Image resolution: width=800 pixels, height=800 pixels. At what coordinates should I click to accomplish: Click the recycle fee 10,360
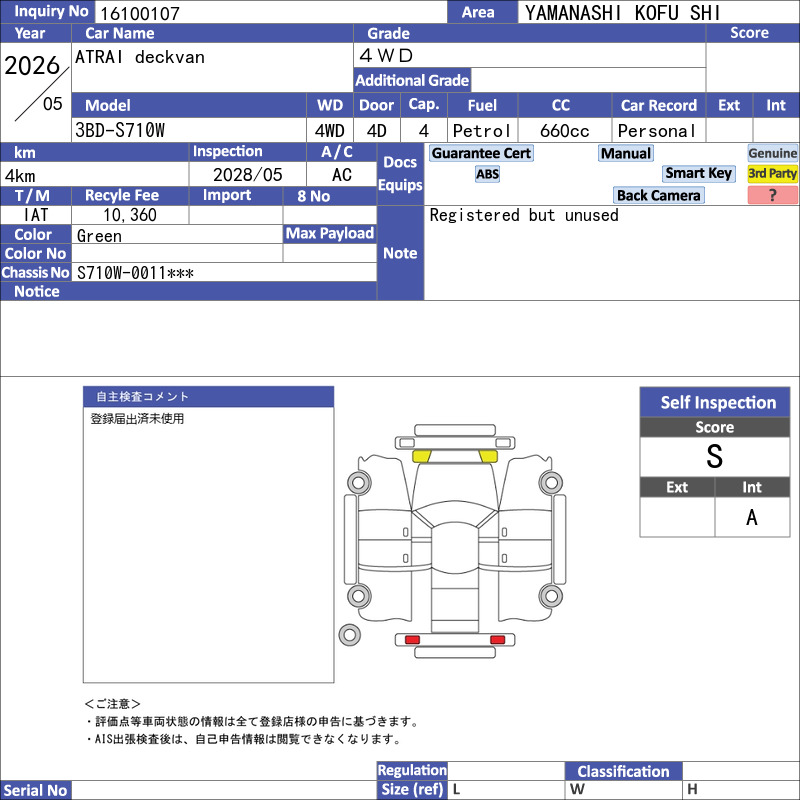tap(130, 215)
